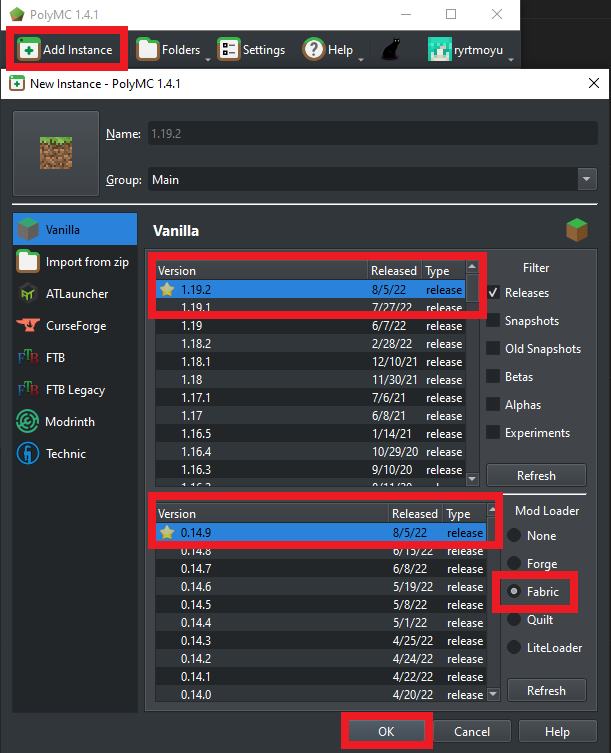Select Fabric loader version 0.14.3 row
Viewport: 611px width, 753px height.
point(321,641)
